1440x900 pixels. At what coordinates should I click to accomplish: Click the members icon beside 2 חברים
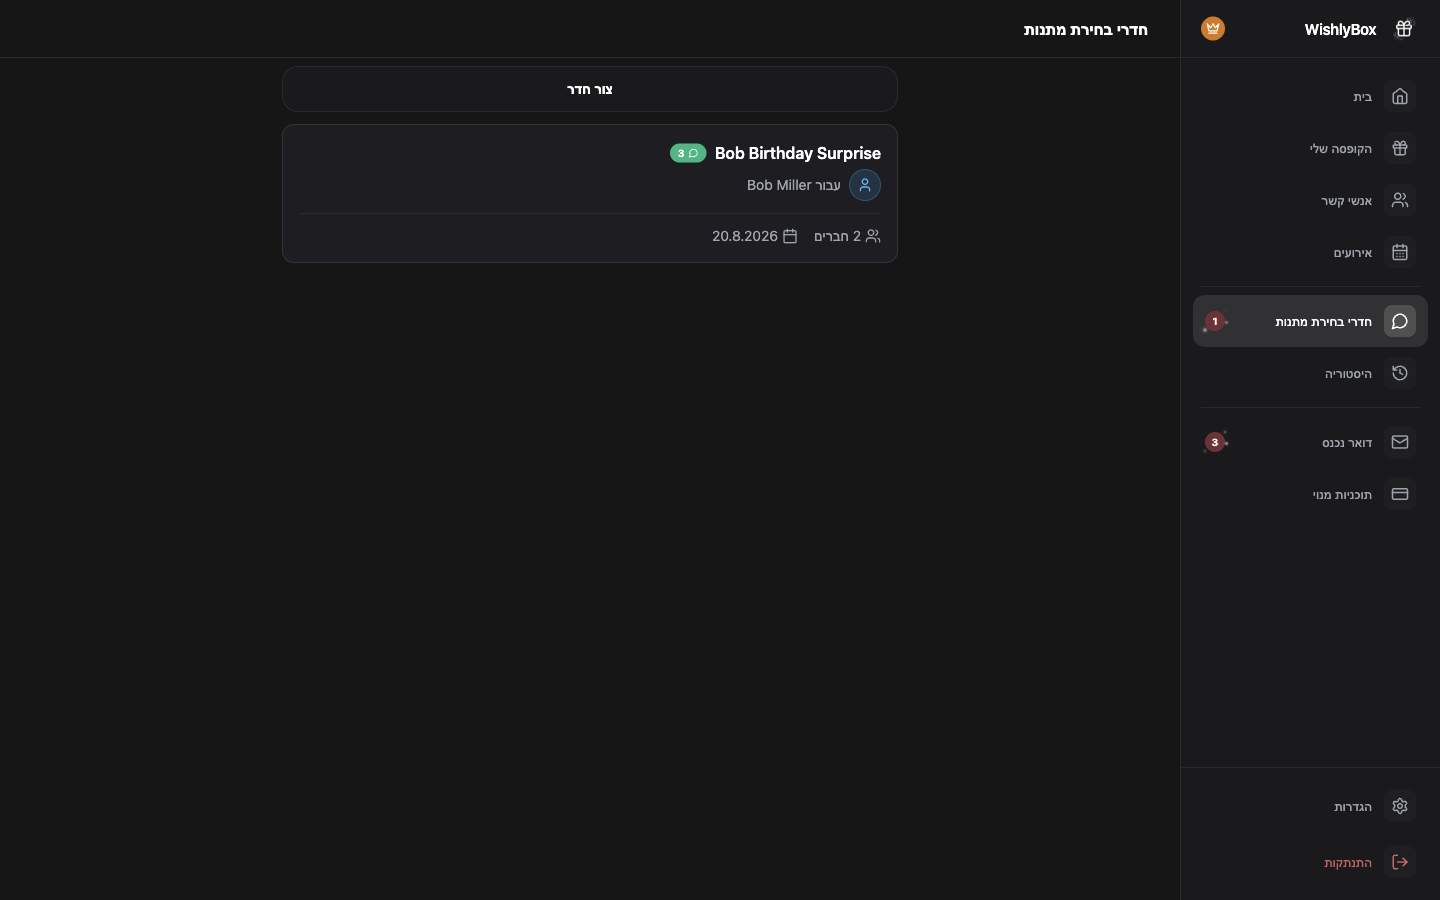[873, 236]
